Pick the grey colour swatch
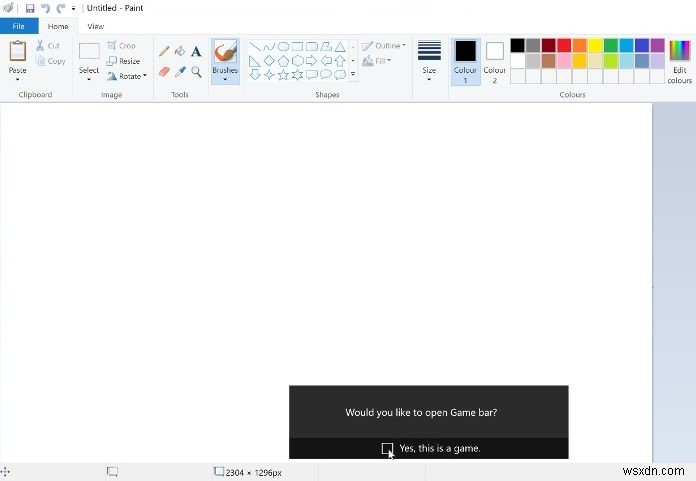This screenshot has width=696, height=481. point(533,45)
